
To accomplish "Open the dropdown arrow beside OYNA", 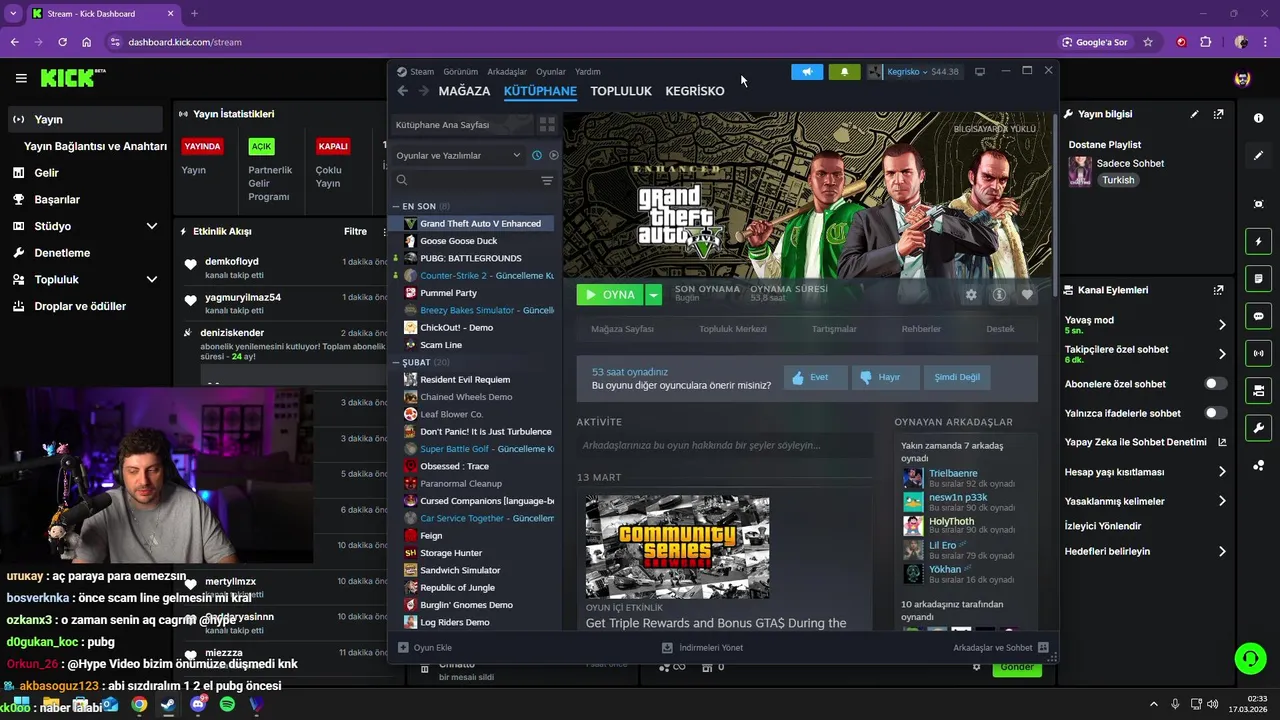I will 653,295.
